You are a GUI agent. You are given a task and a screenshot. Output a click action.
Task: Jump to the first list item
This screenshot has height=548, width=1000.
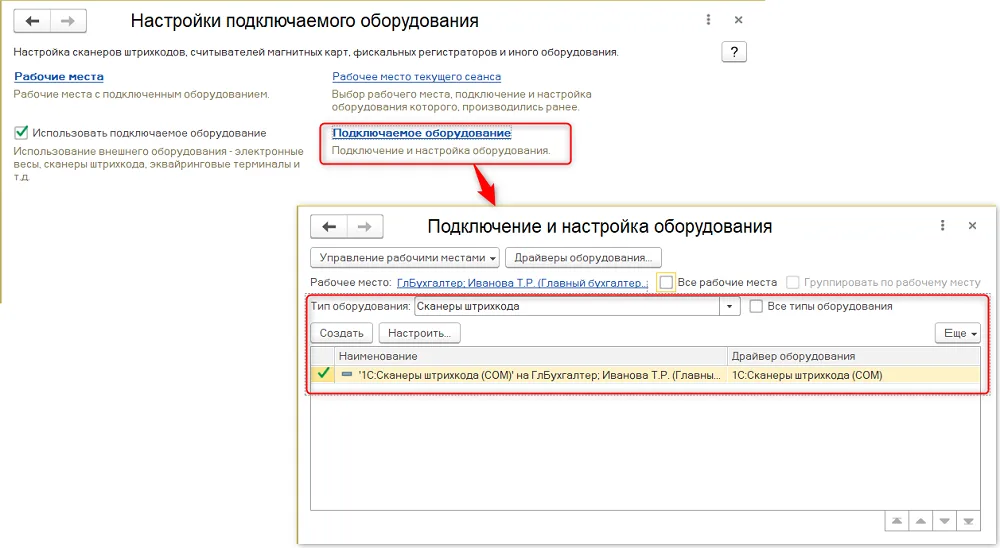(x=897, y=521)
